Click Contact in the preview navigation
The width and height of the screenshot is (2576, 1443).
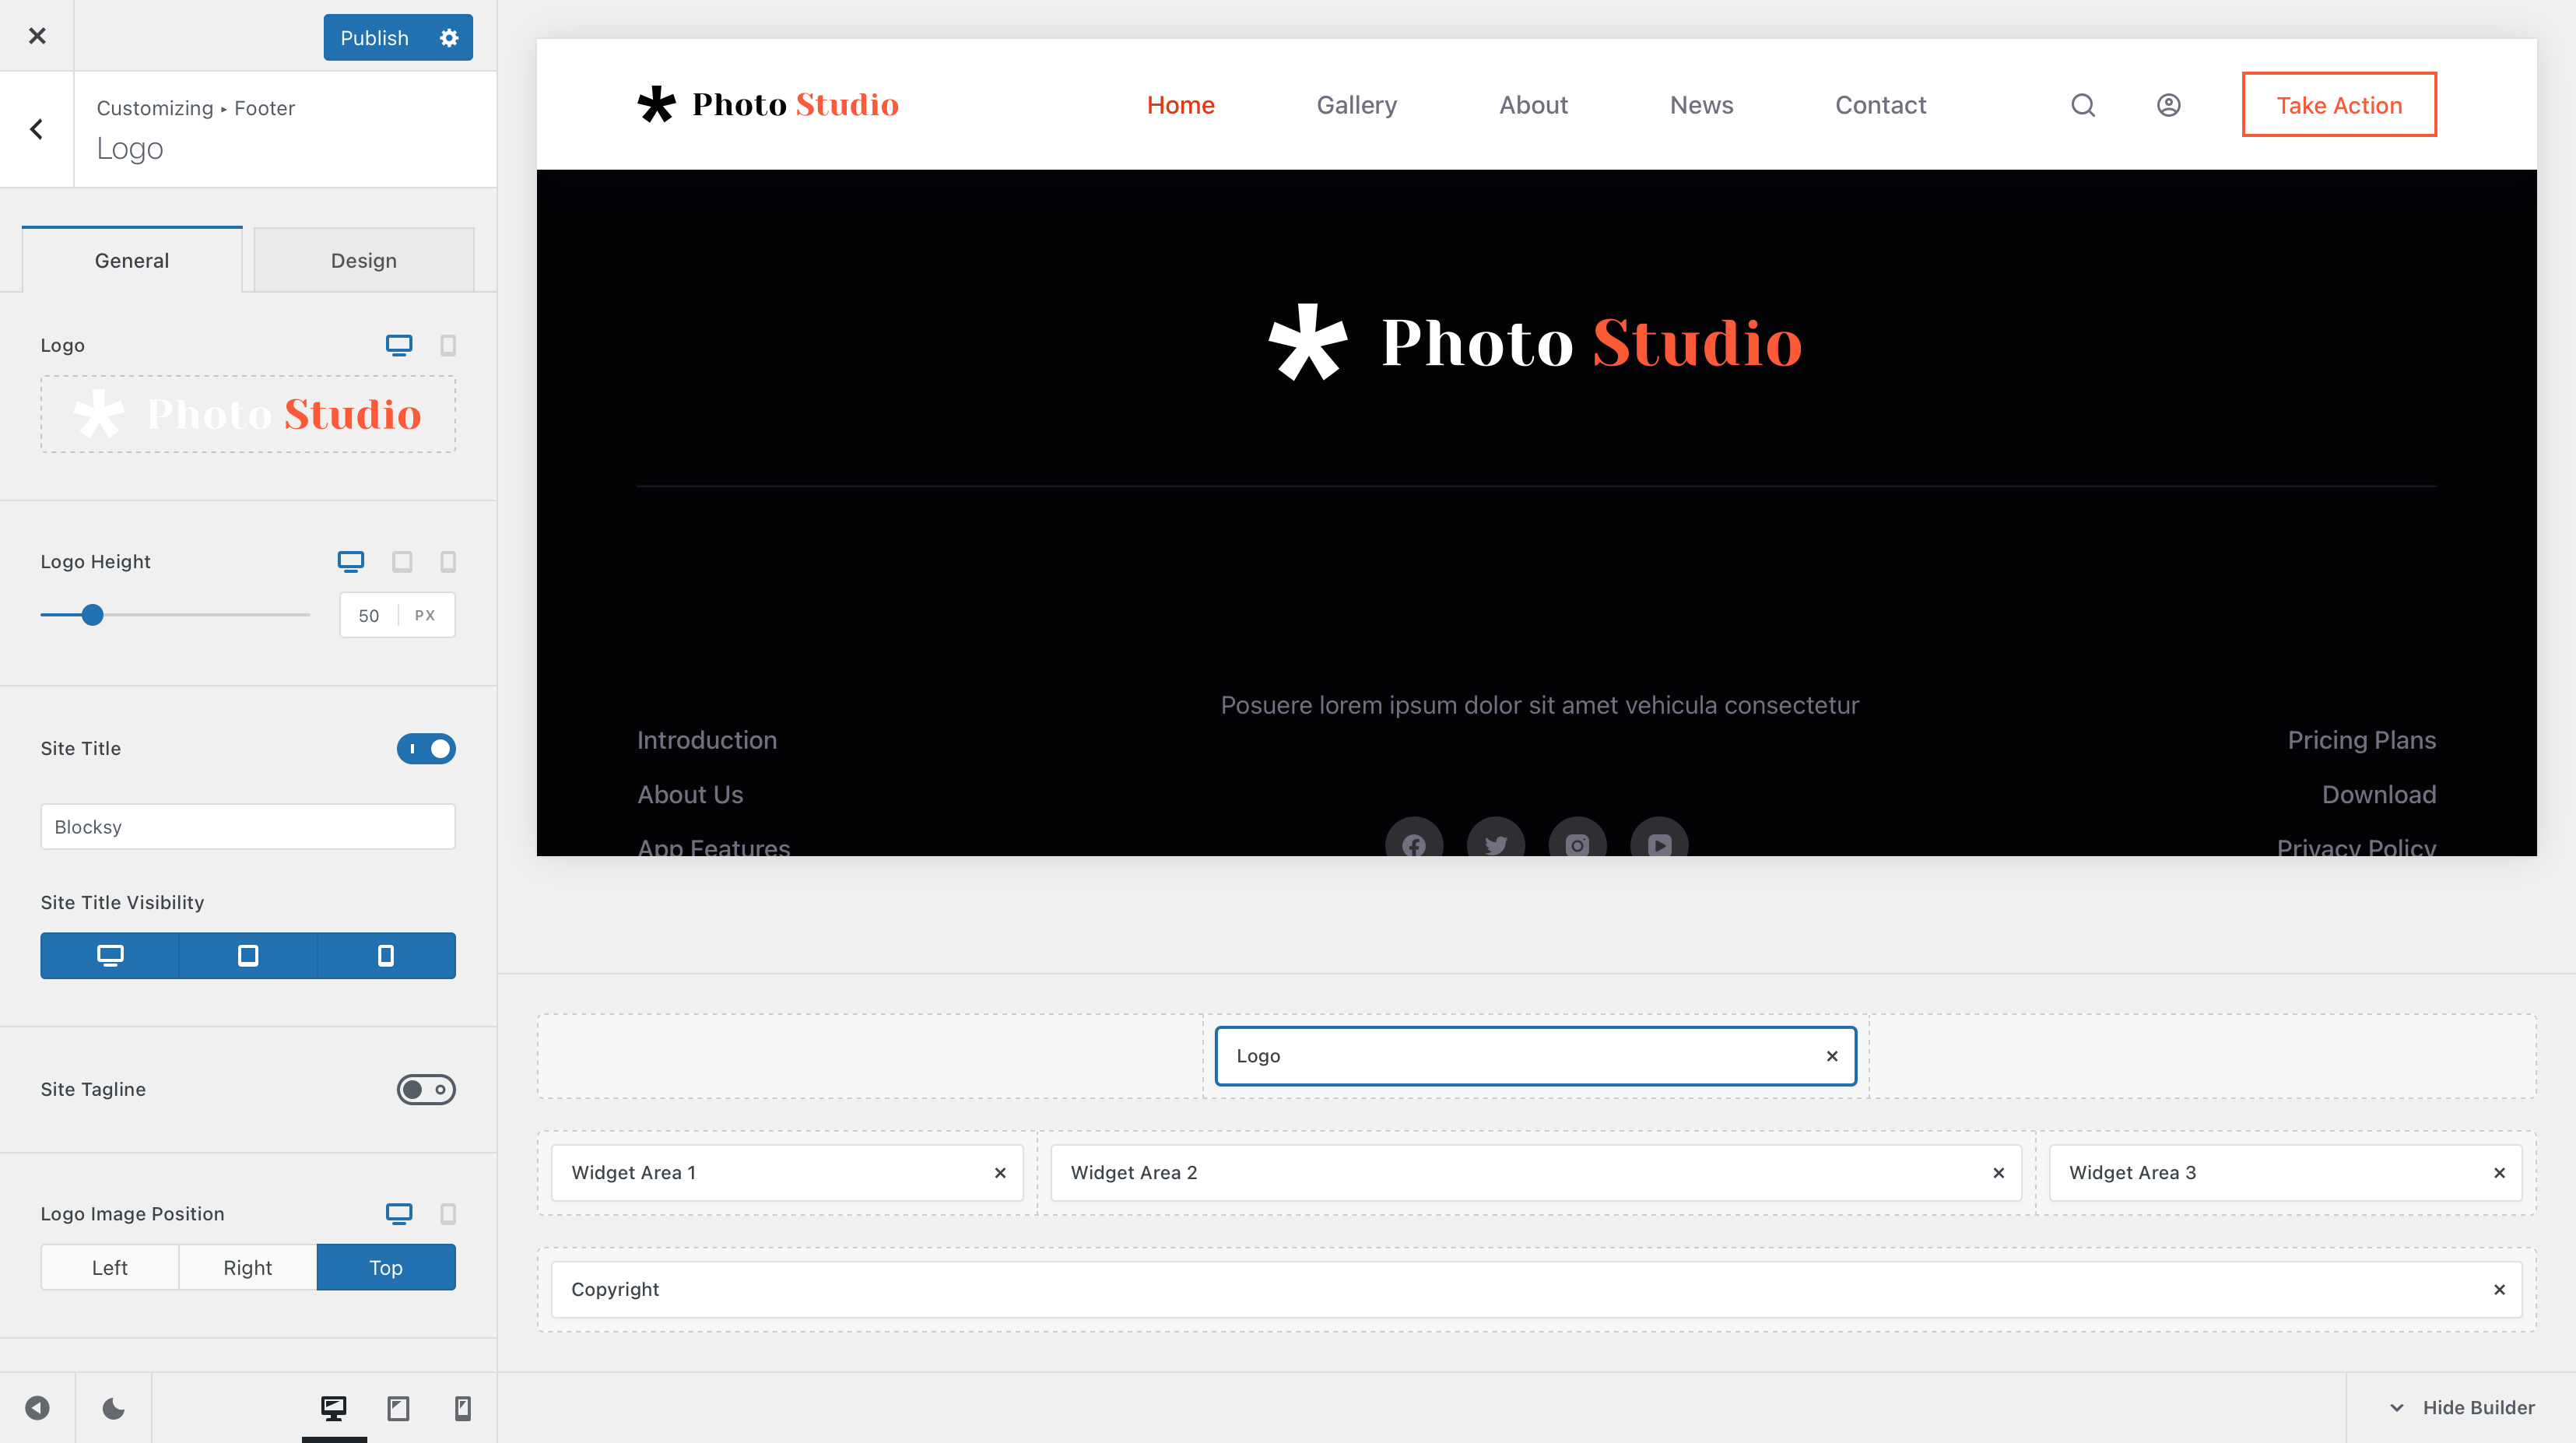(x=1880, y=105)
